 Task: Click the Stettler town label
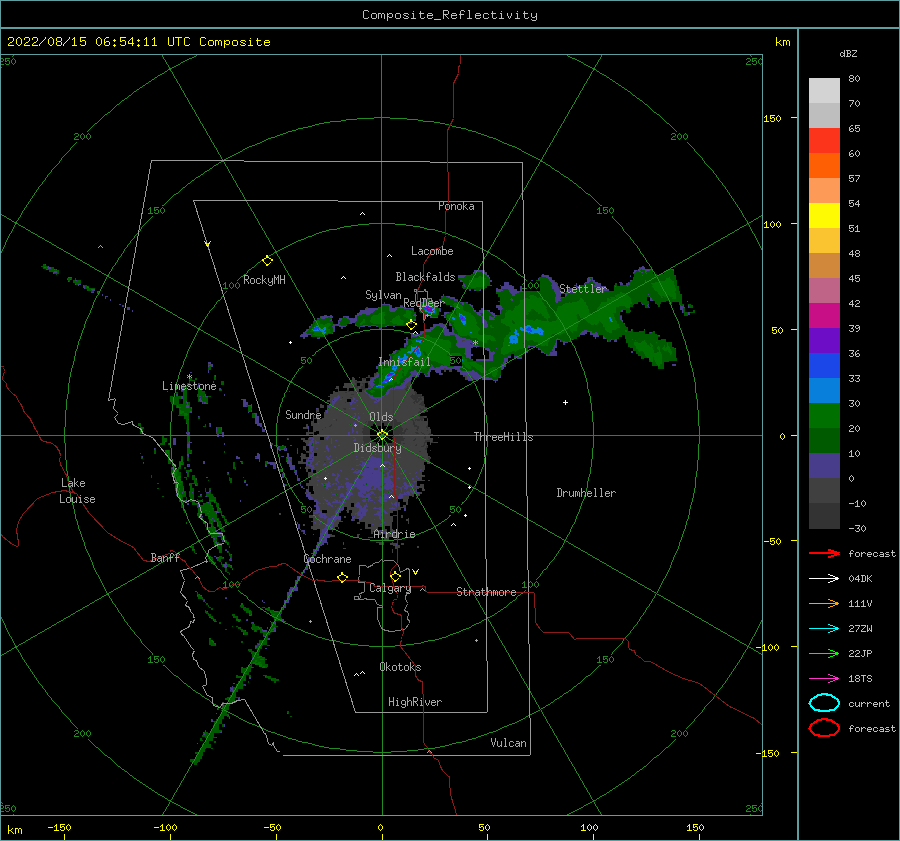tap(583, 289)
